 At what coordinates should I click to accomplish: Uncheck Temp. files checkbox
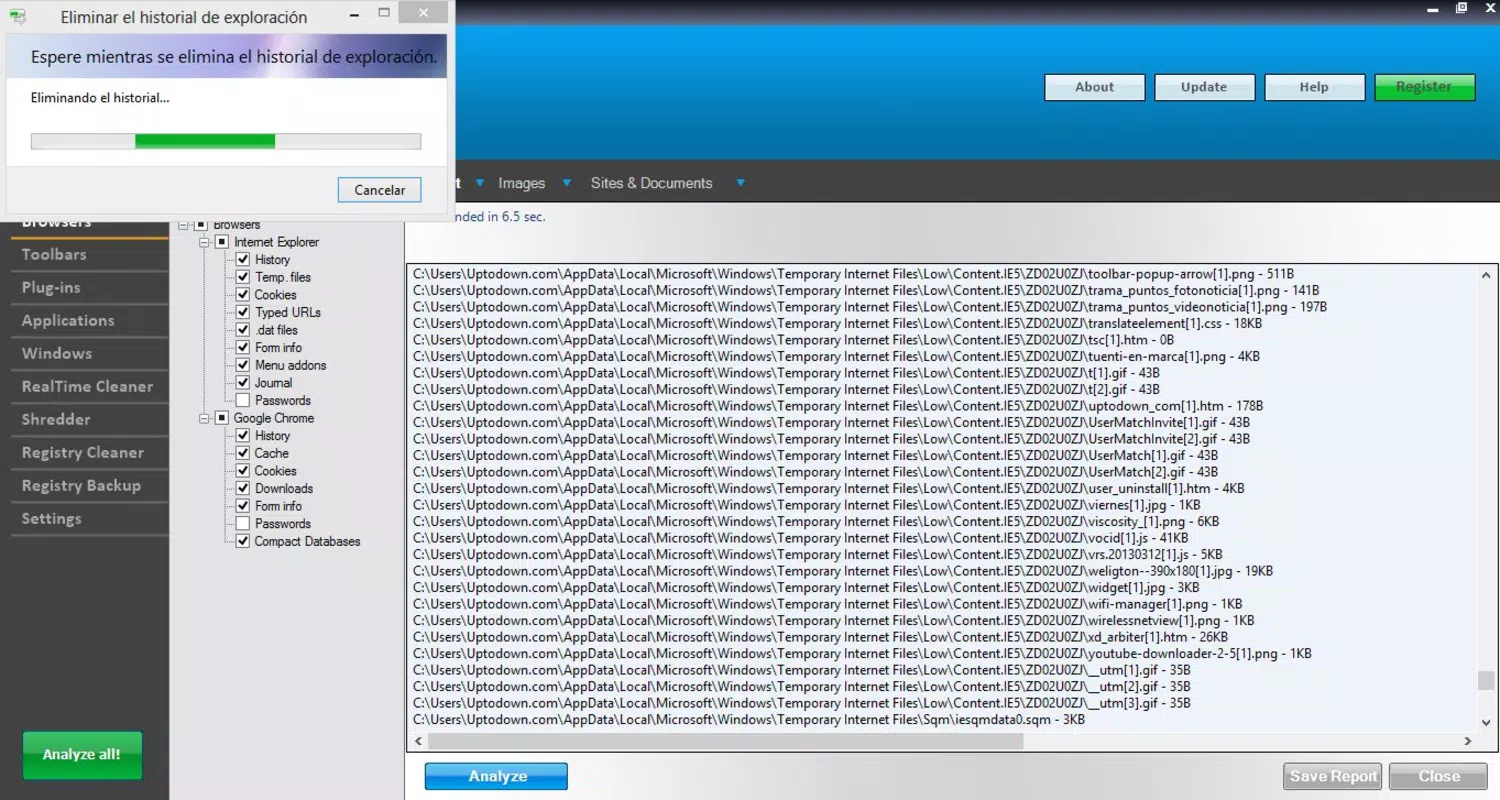pyautogui.click(x=242, y=277)
